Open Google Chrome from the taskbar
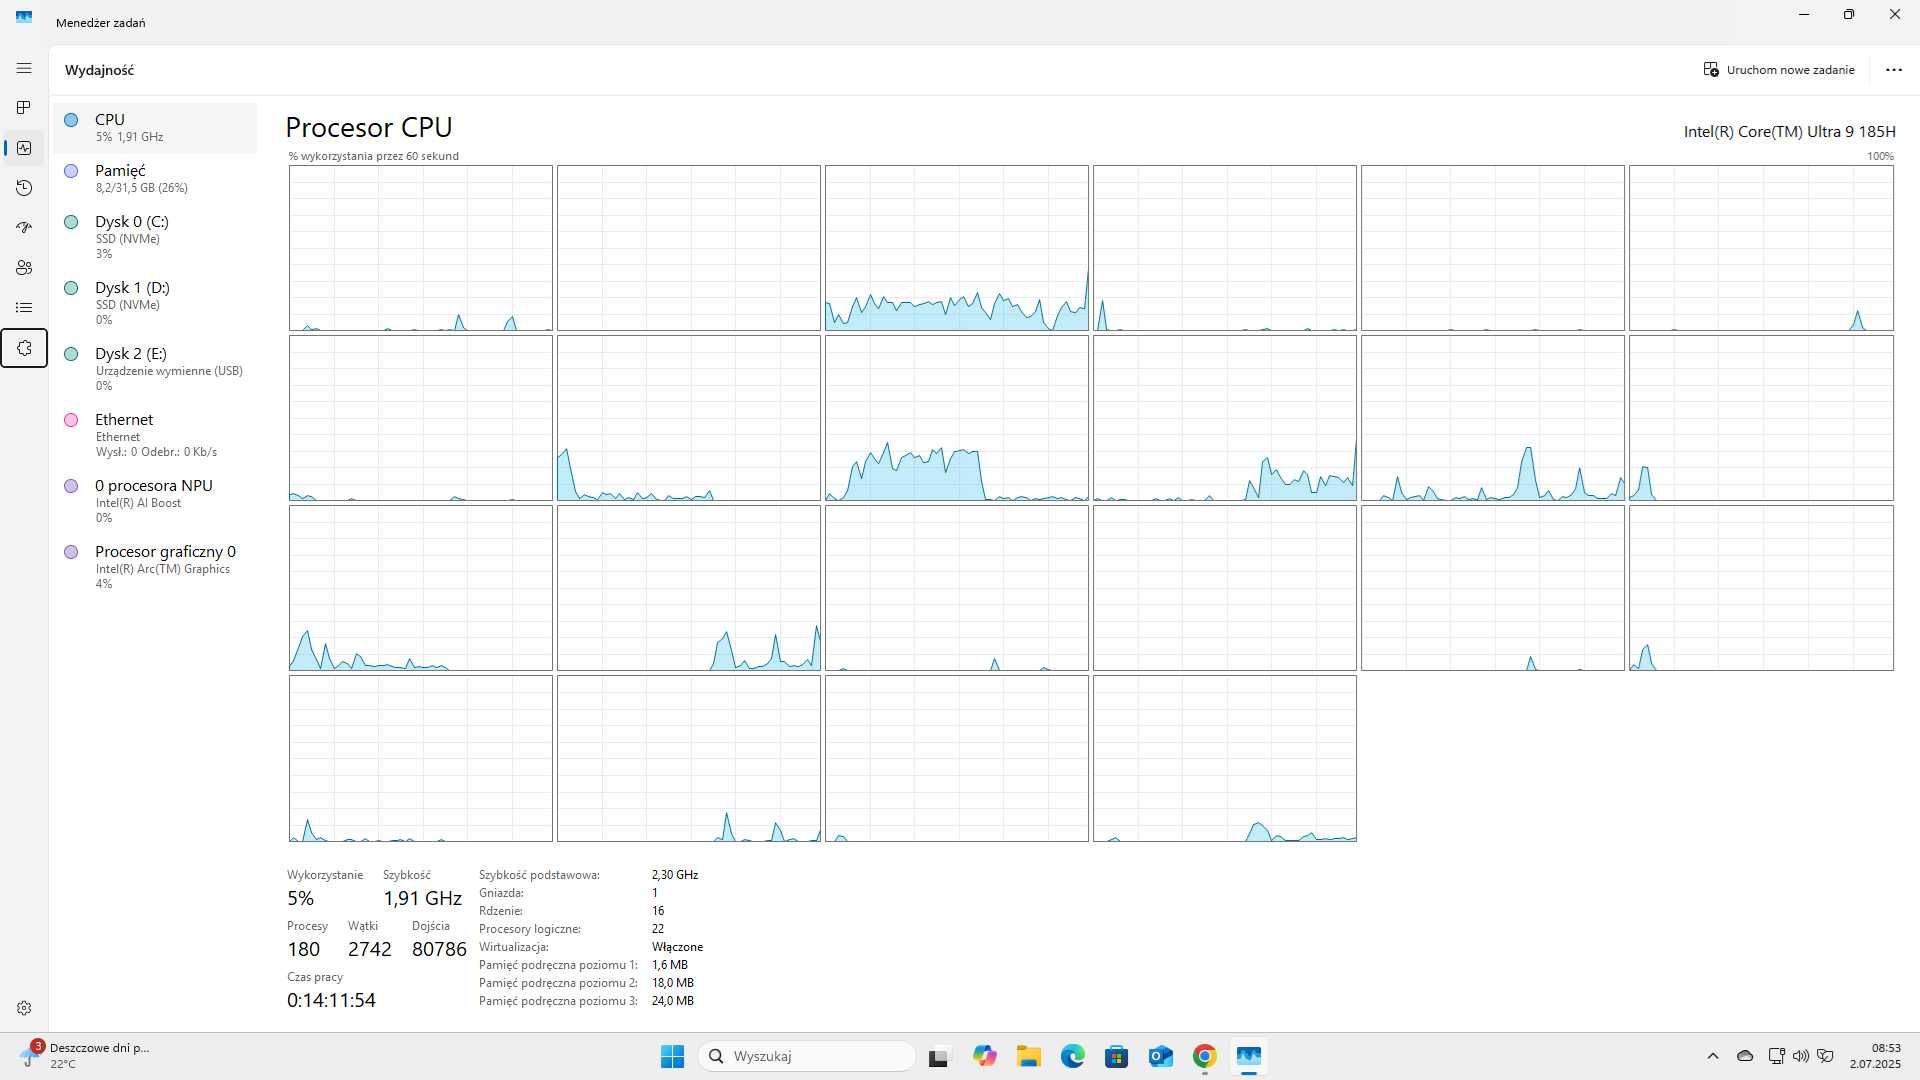 coord(1204,1056)
